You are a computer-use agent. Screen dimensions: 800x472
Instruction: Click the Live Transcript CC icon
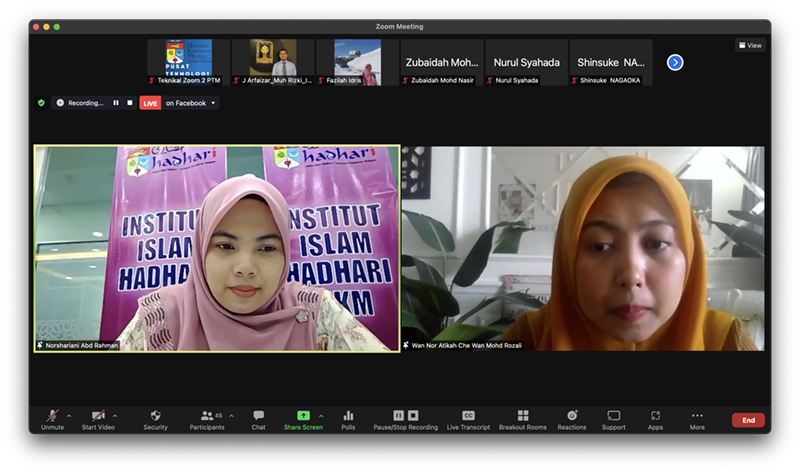tap(468, 415)
